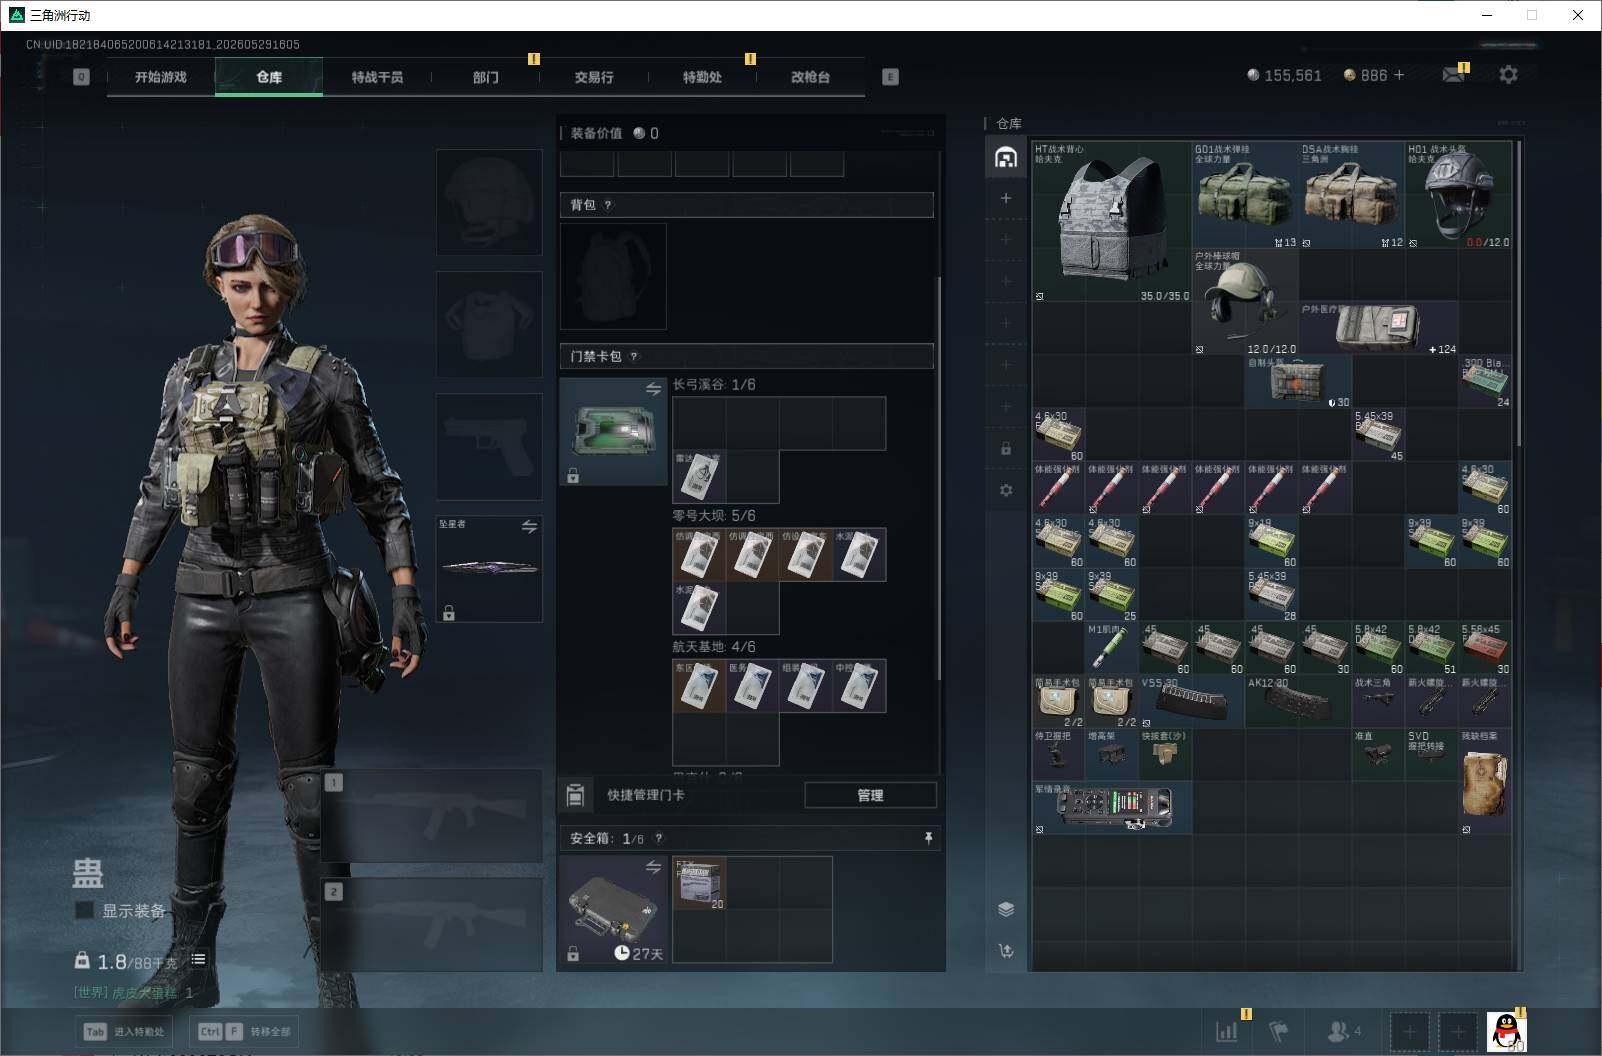Select the ammo item inside the safe box
Image resolution: width=1602 pixels, height=1056 pixels.
tap(700, 884)
